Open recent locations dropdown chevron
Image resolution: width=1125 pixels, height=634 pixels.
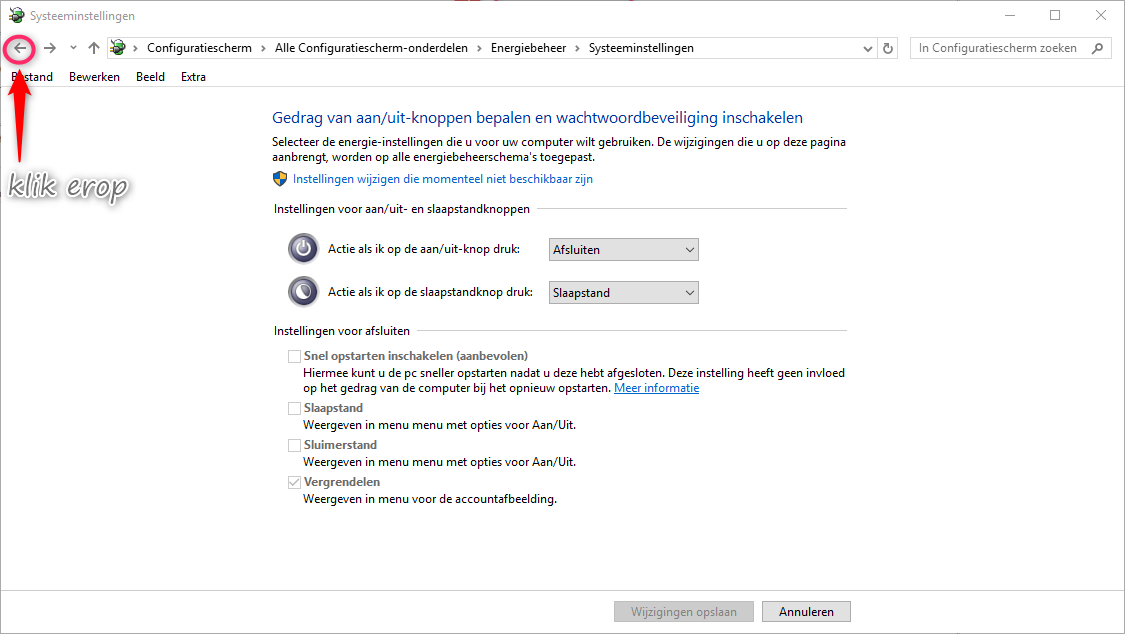(x=73, y=48)
